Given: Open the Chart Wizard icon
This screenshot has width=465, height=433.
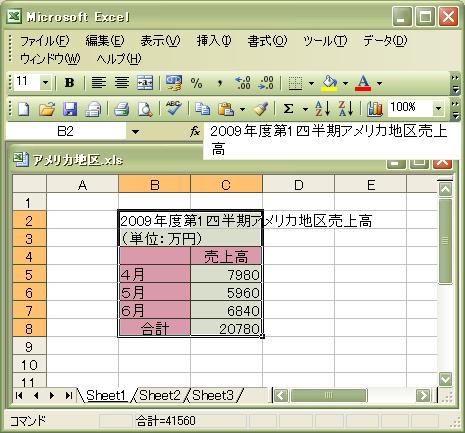Looking at the screenshot, I should coord(375,109).
